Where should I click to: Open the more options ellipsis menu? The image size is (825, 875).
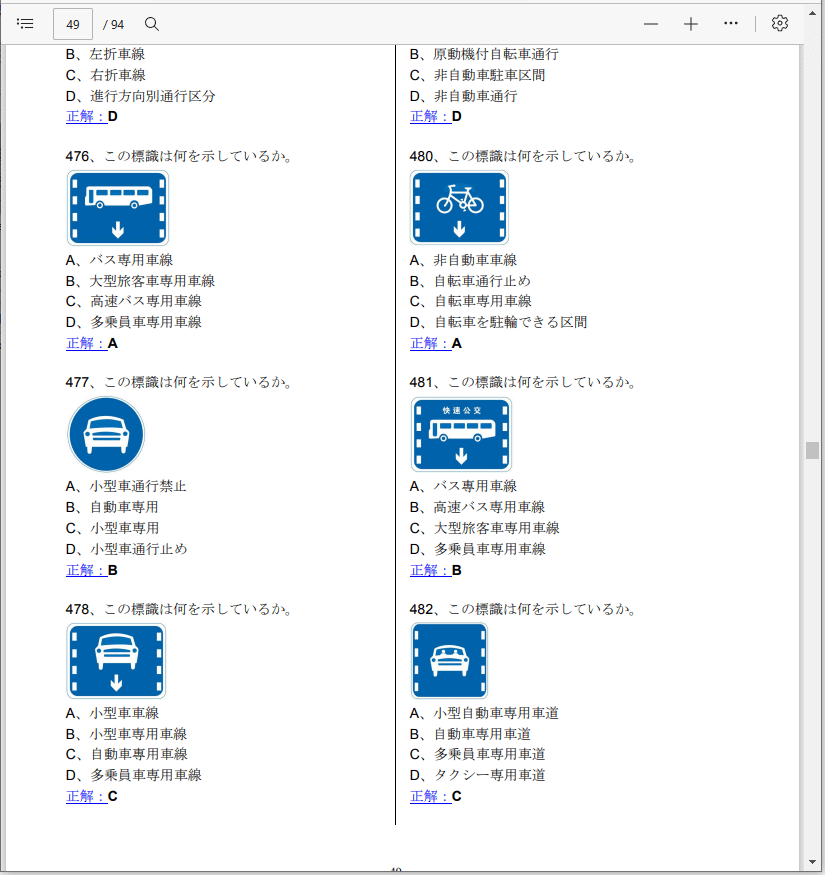click(x=731, y=24)
